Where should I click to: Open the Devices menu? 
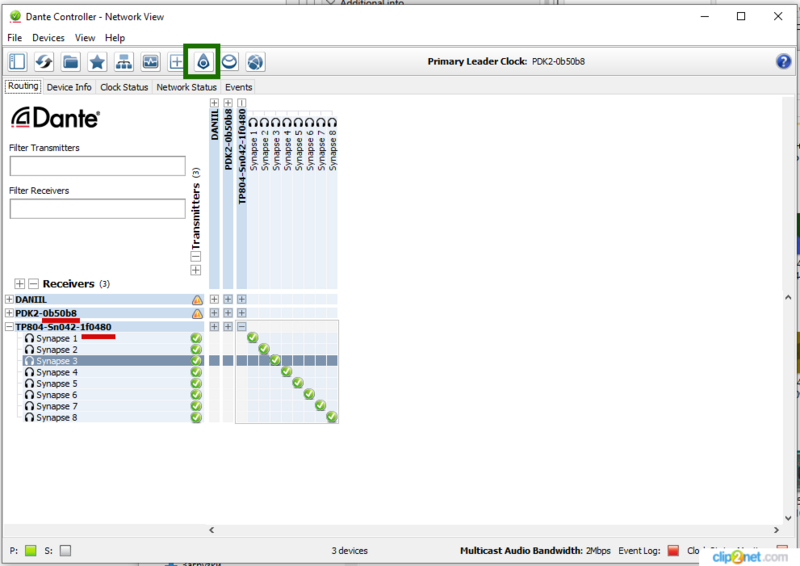point(48,38)
